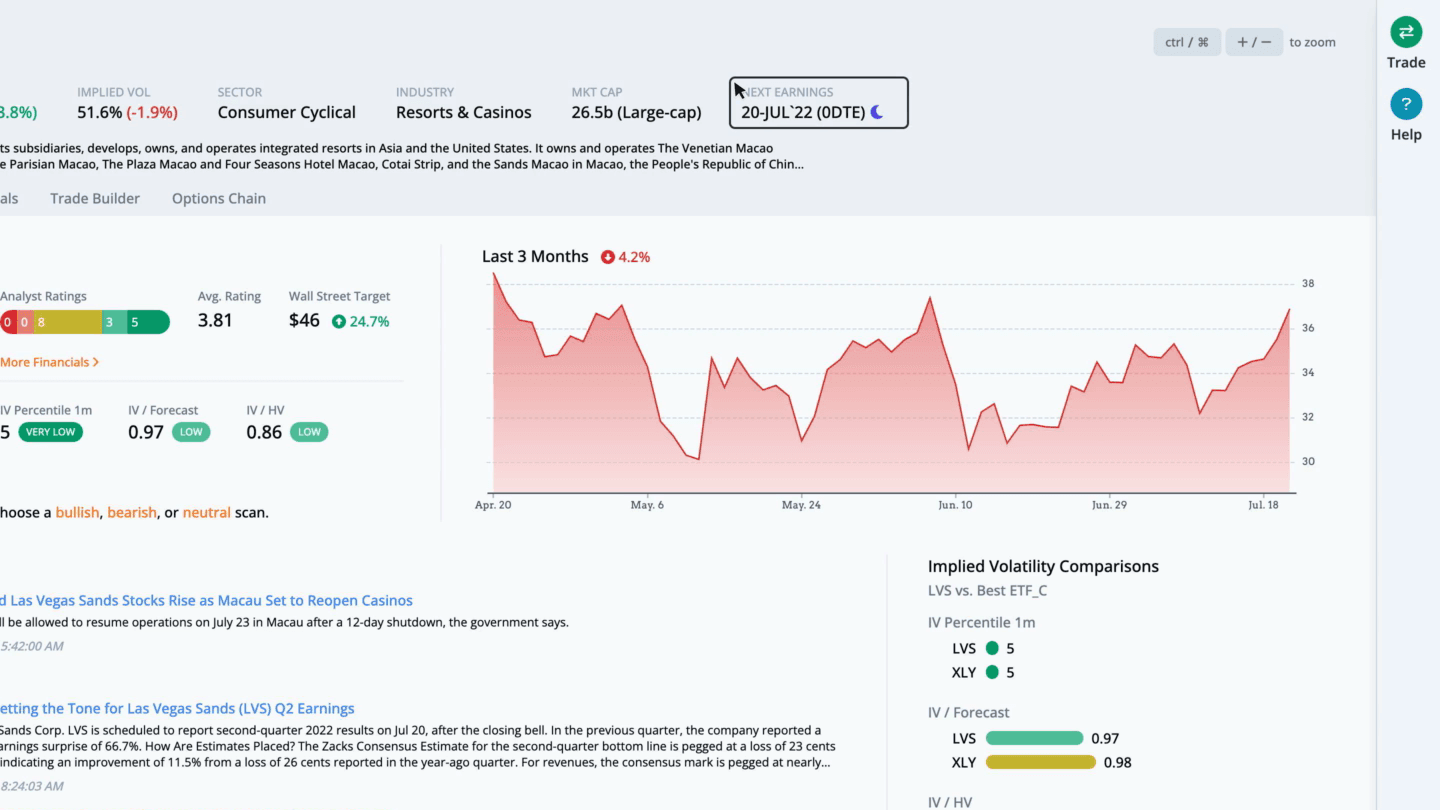Viewport: 1440px width, 810px height.
Task: Click the moon icon beside earnings date
Action: pos(877,112)
